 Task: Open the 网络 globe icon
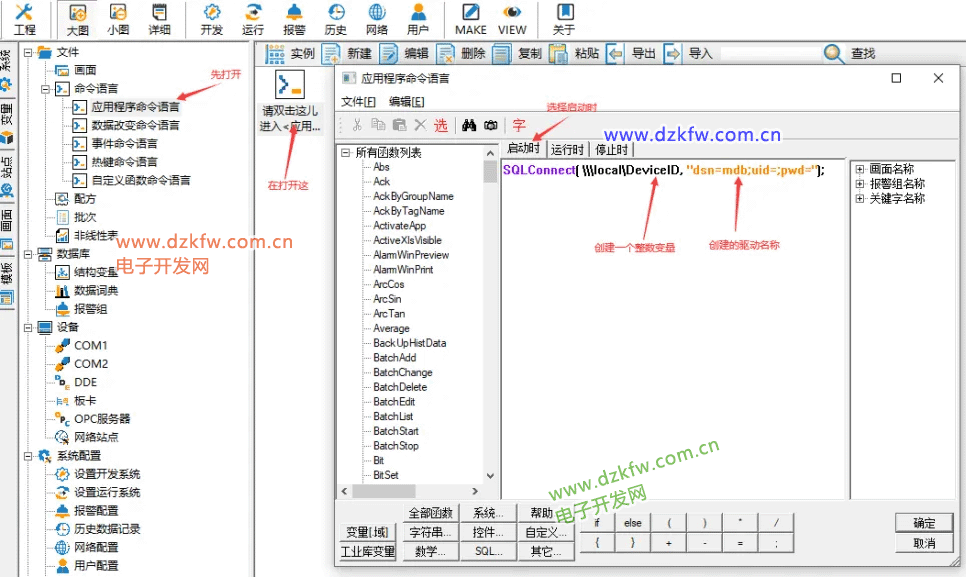click(377, 13)
